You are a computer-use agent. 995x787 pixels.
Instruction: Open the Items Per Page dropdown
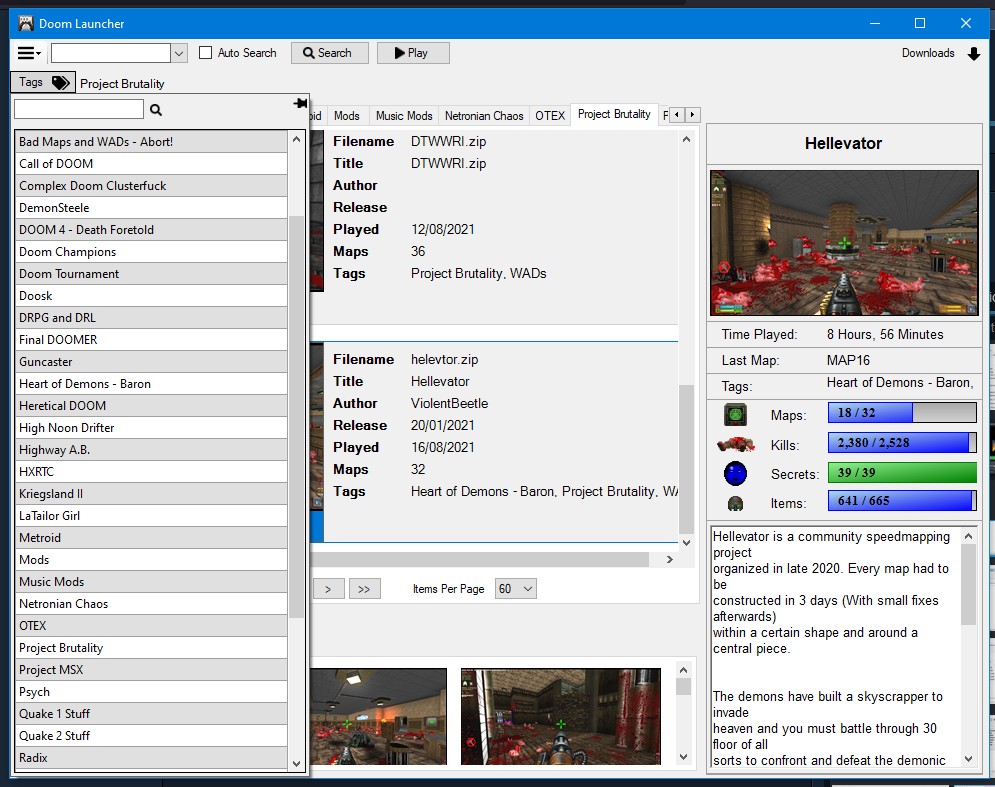[x=516, y=589]
